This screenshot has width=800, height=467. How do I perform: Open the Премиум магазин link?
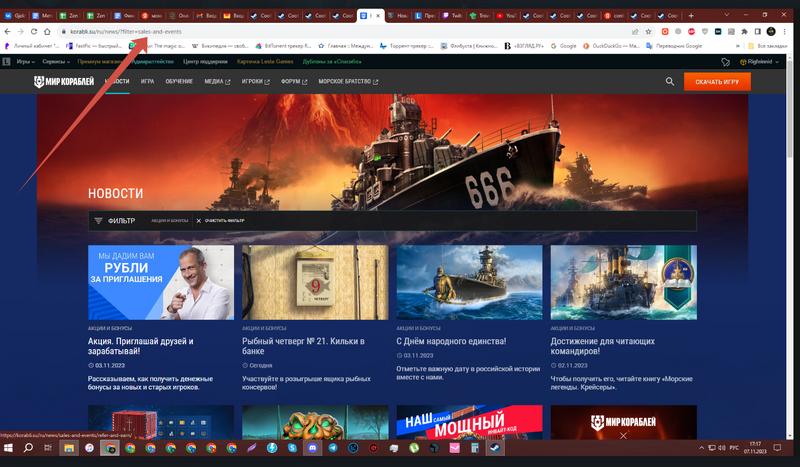(x=101, y=62)
